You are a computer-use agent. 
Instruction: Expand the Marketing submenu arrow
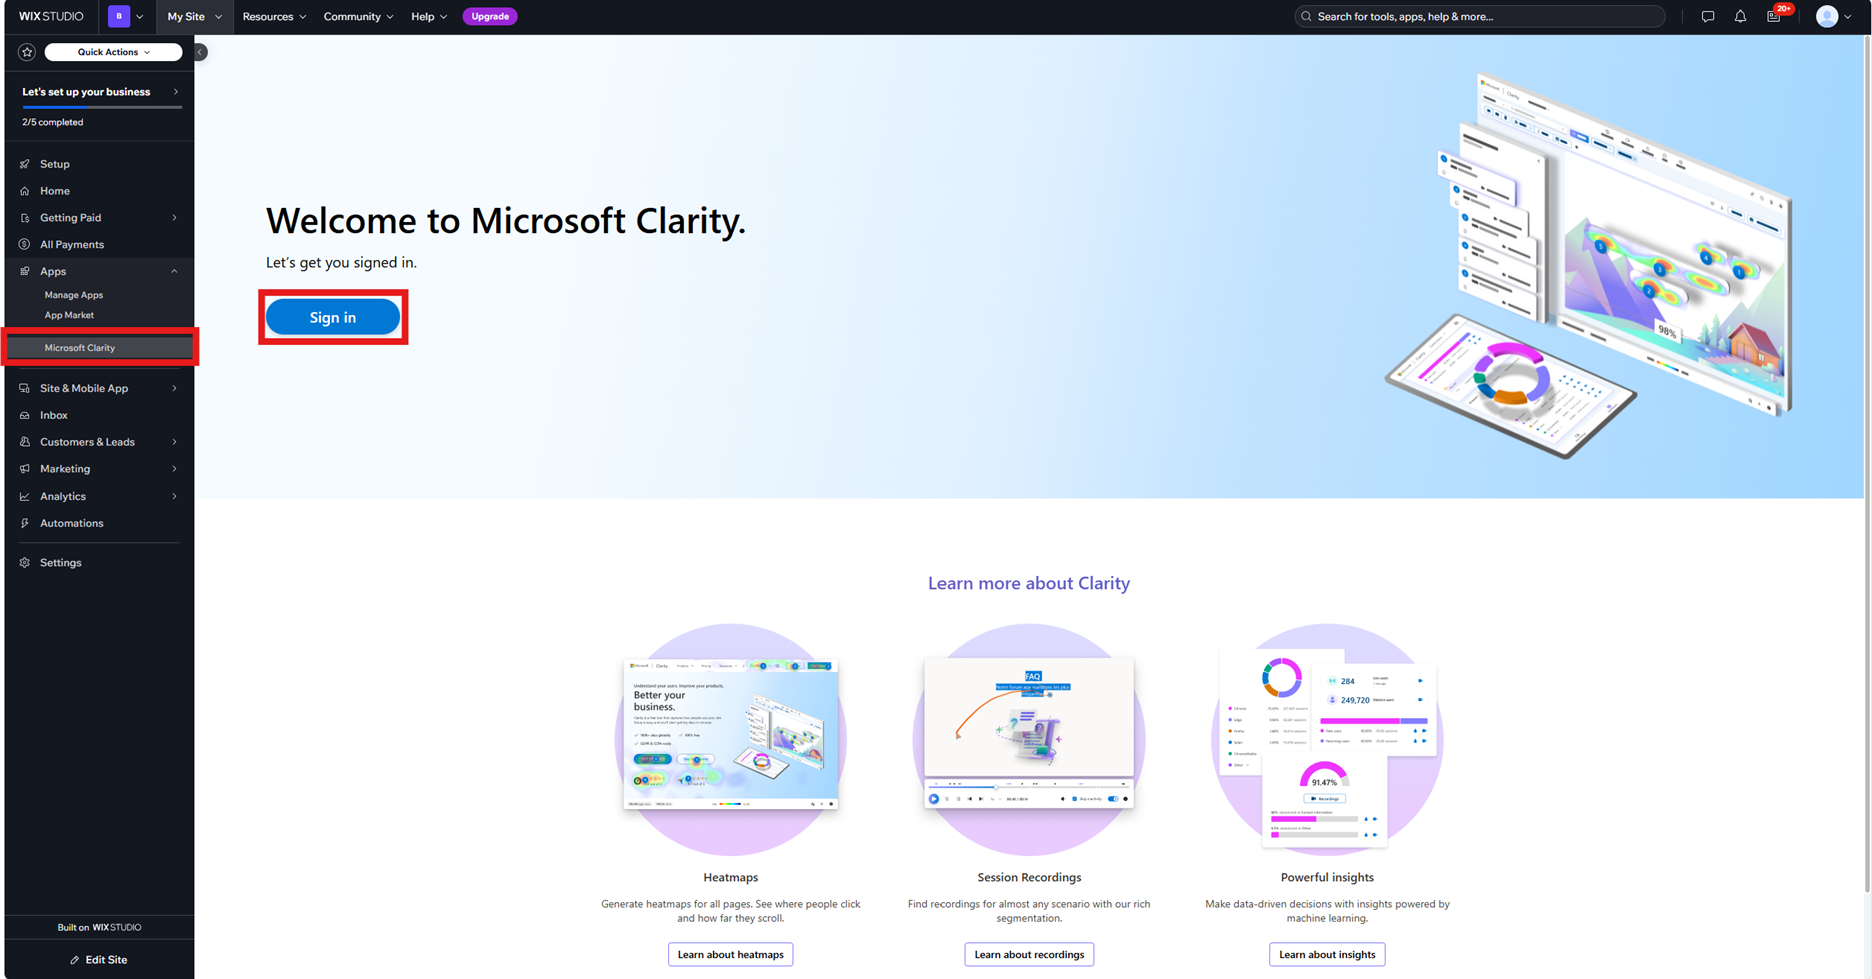click(175, 469)
